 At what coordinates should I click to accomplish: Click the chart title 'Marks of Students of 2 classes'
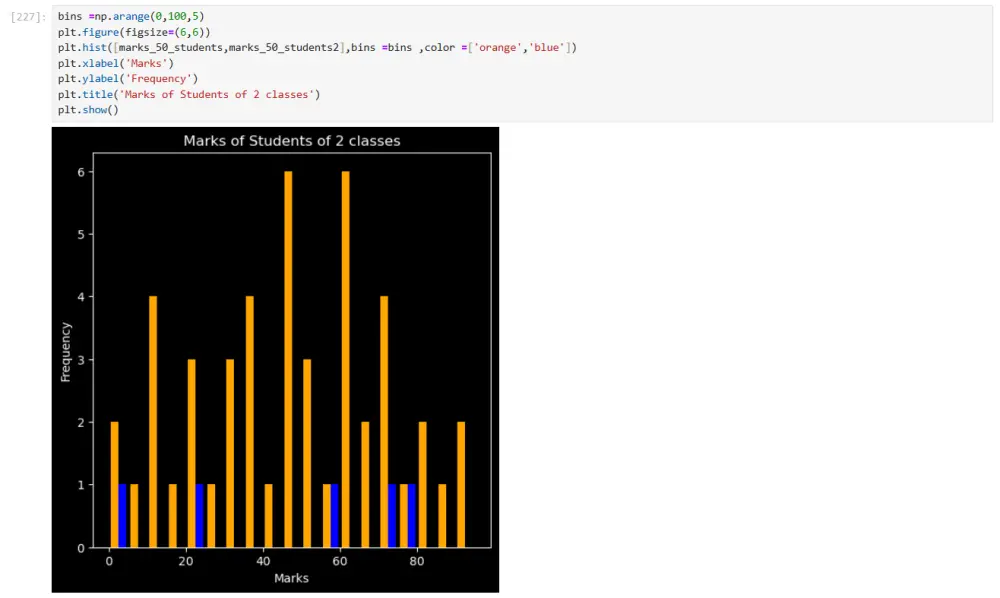pyautogui.click(x=291, y=141)
